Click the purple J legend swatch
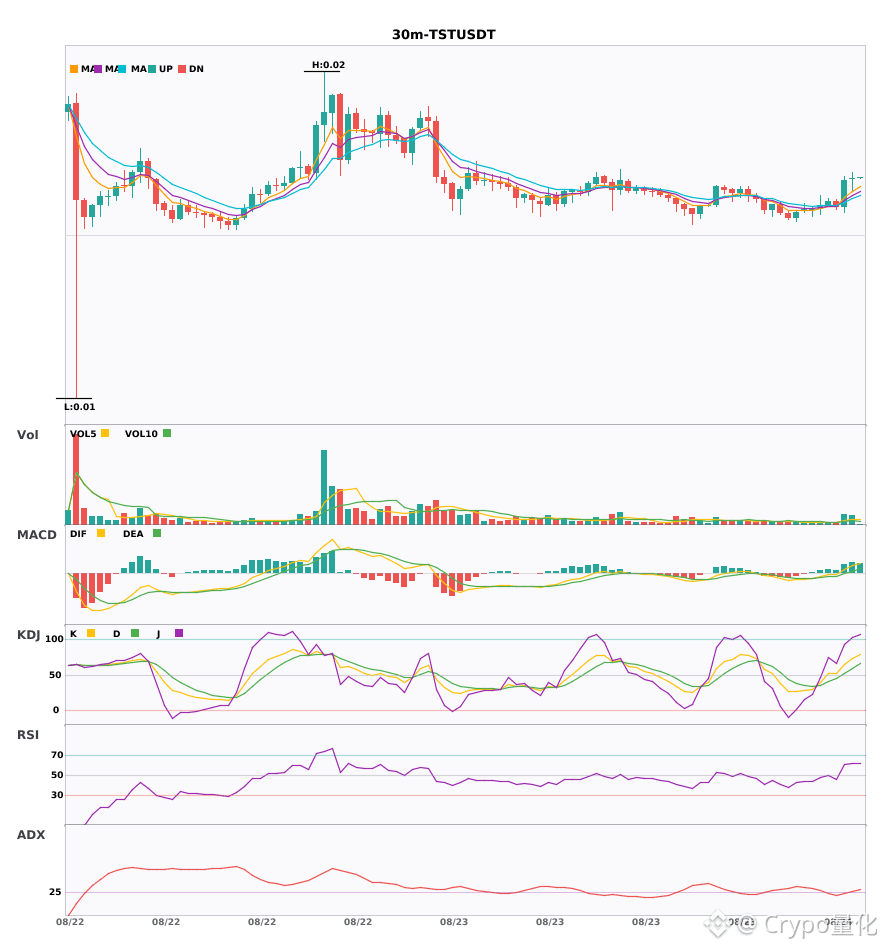Viewport: 885px width, 950px height. click(179, 633)
